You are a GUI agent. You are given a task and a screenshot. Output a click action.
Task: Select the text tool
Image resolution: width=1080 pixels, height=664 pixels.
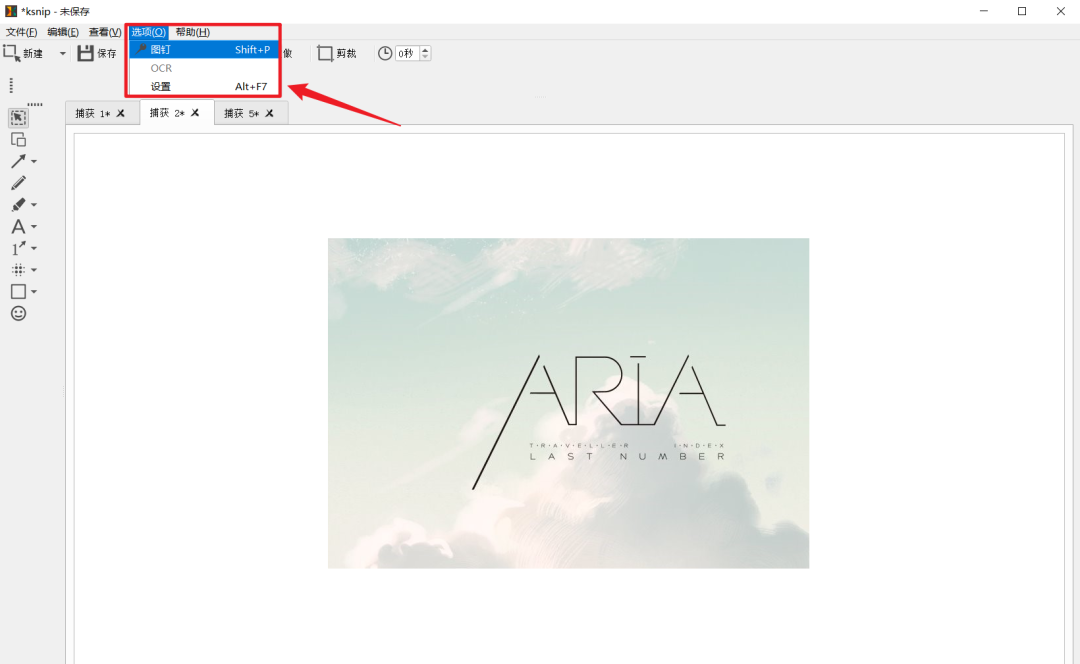pos(19,227)
